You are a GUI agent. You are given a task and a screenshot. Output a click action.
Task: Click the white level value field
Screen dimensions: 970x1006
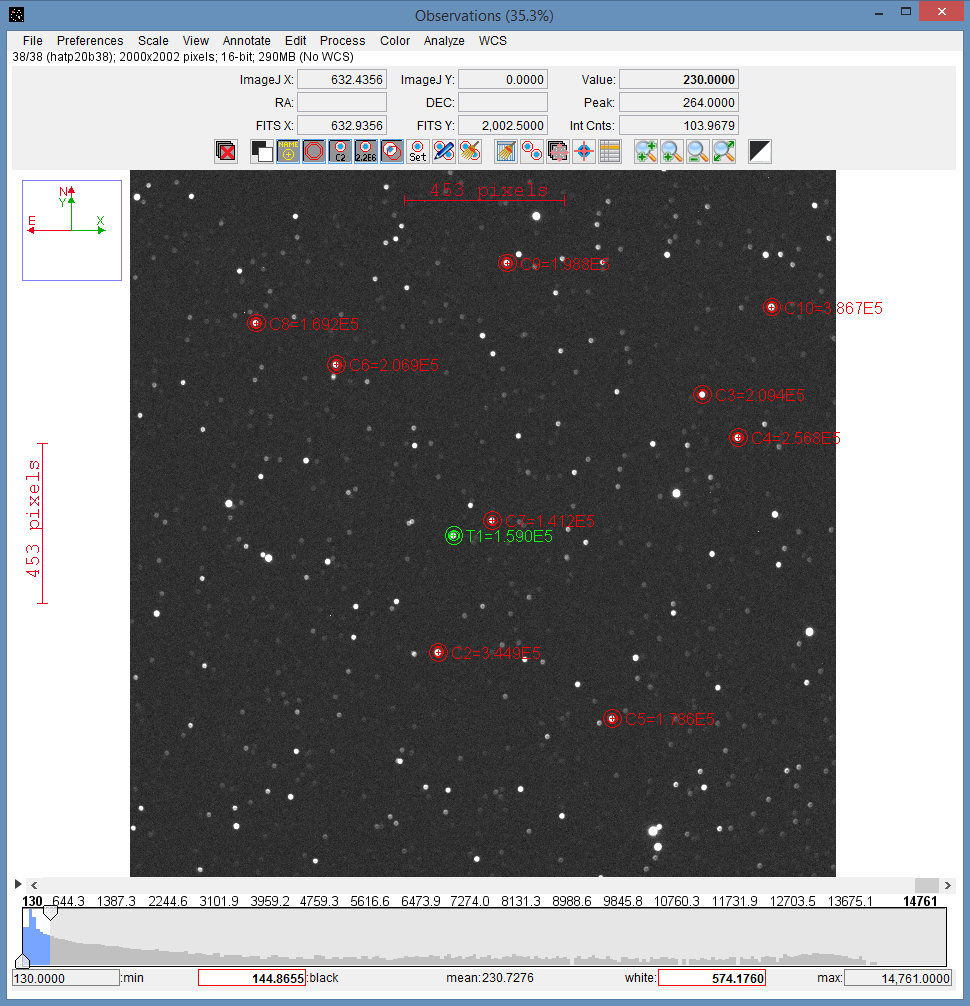[x=711, y=978]
